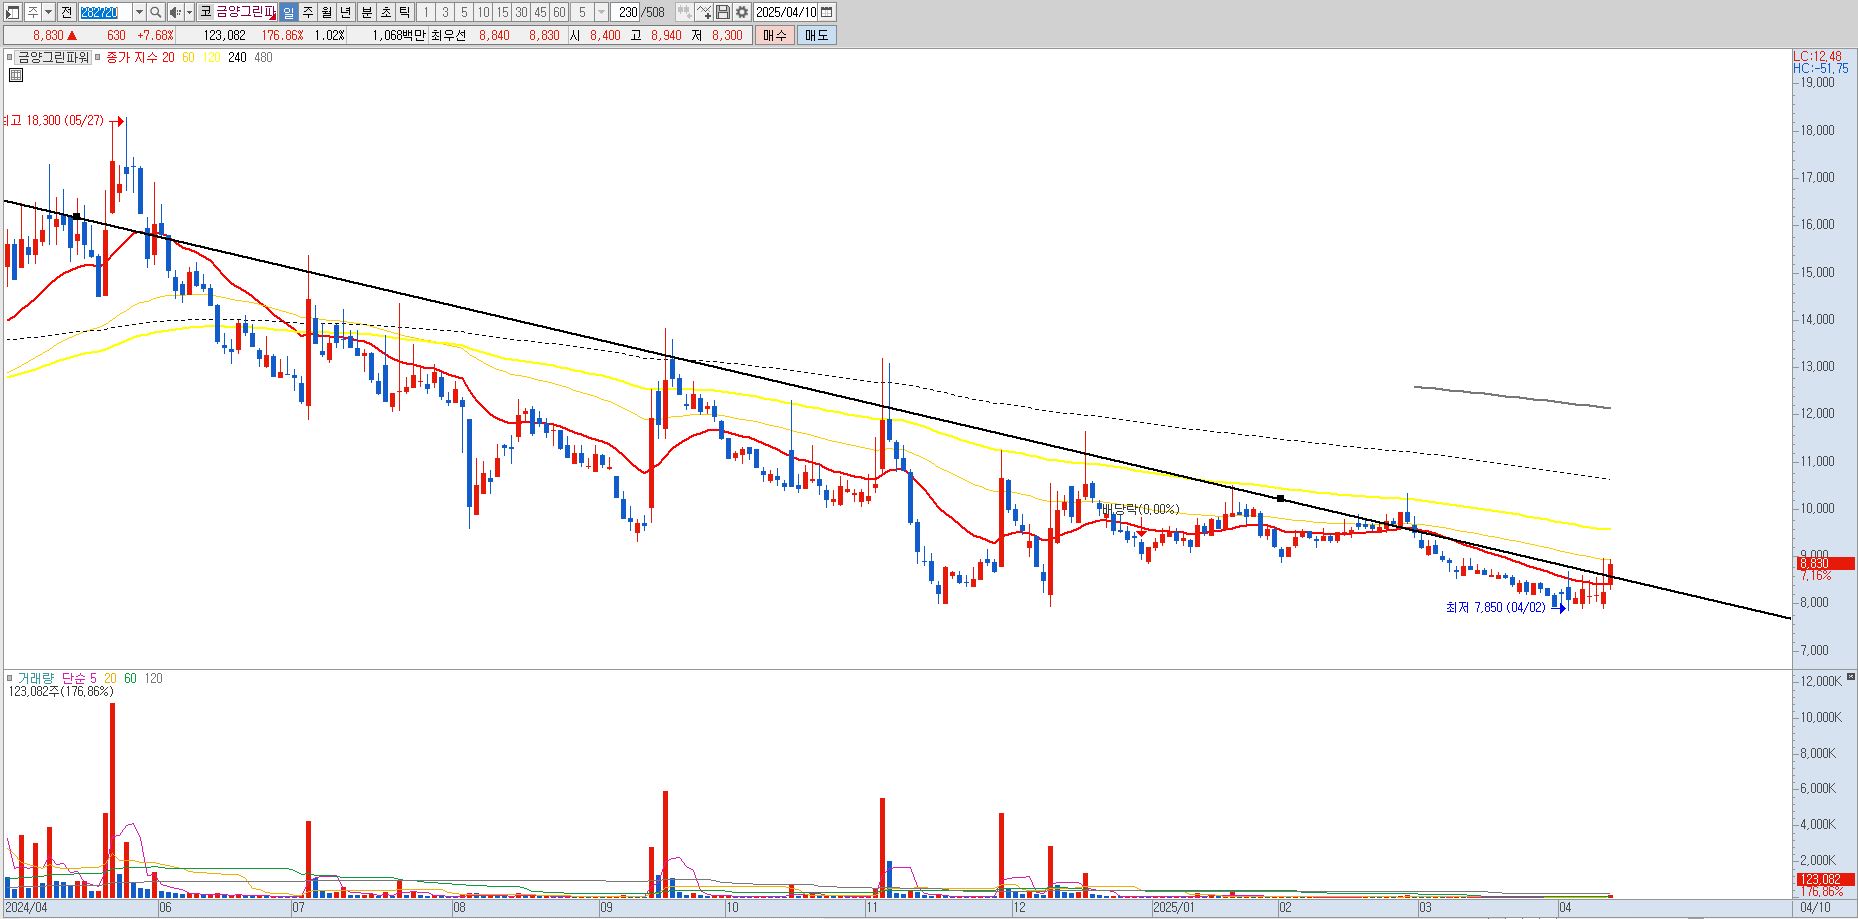Screen dimensions: 1858x919
Task: Open the chart settings gear icon
Action: tap(742, 12)
